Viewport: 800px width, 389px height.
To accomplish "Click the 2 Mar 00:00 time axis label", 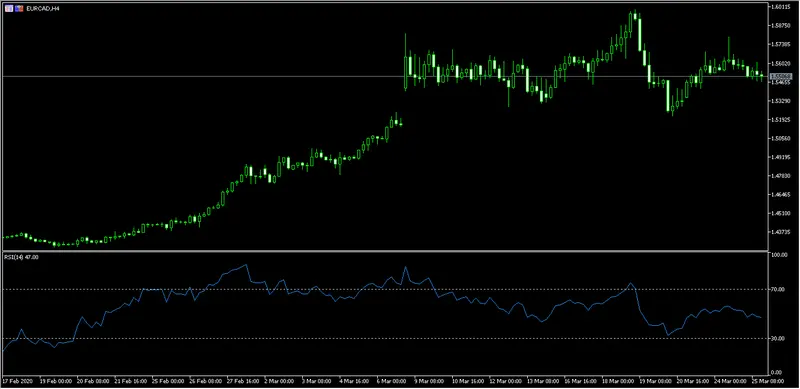I will pyautogui.click(x=276, y=381).
